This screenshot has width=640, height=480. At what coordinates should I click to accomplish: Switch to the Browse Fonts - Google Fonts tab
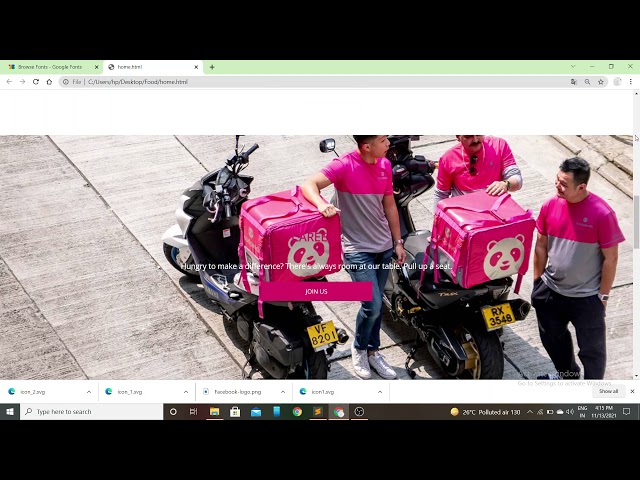[51, 67]
